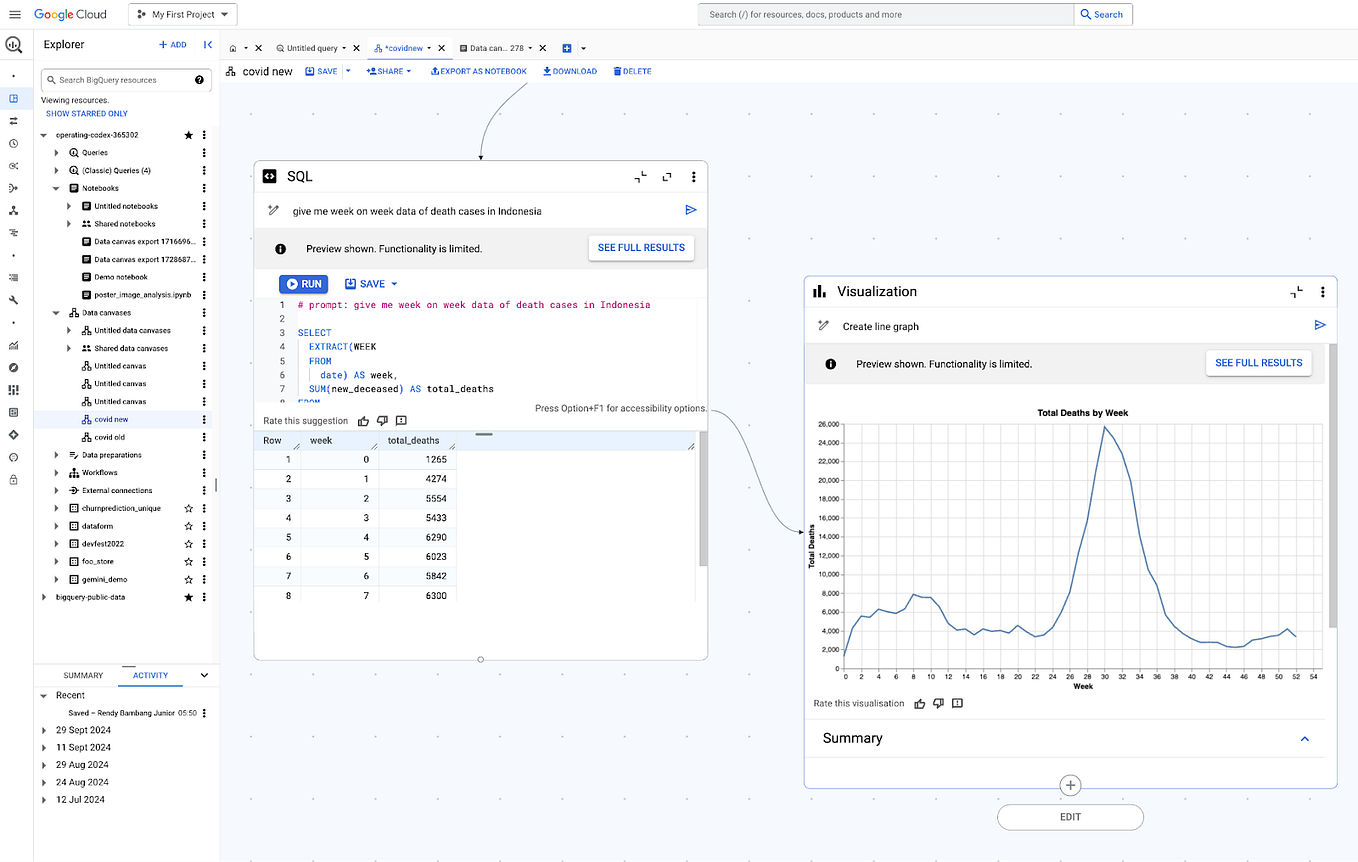Add a new tab with the plus icon

(x=569, y=47)
